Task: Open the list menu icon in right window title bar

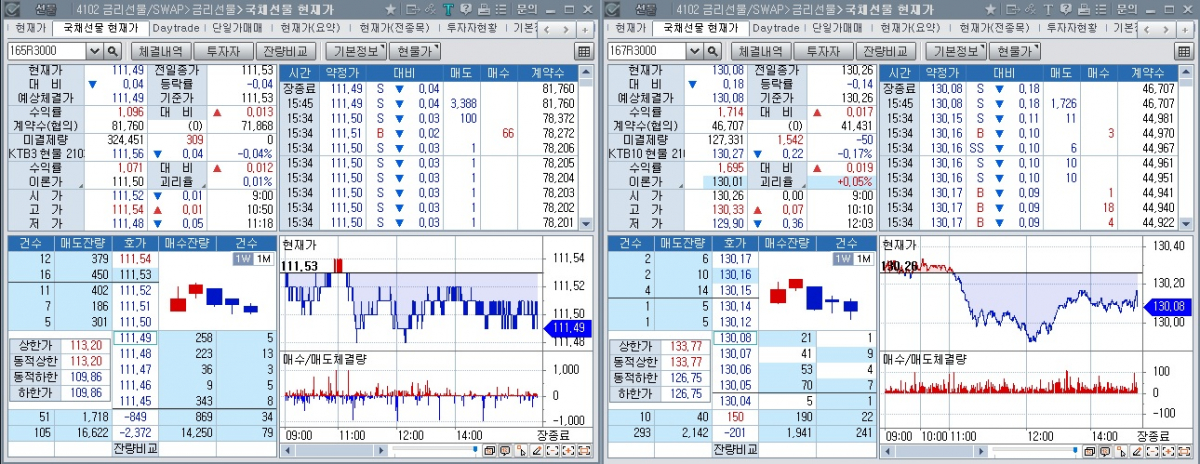Action: coord(1101,9)
